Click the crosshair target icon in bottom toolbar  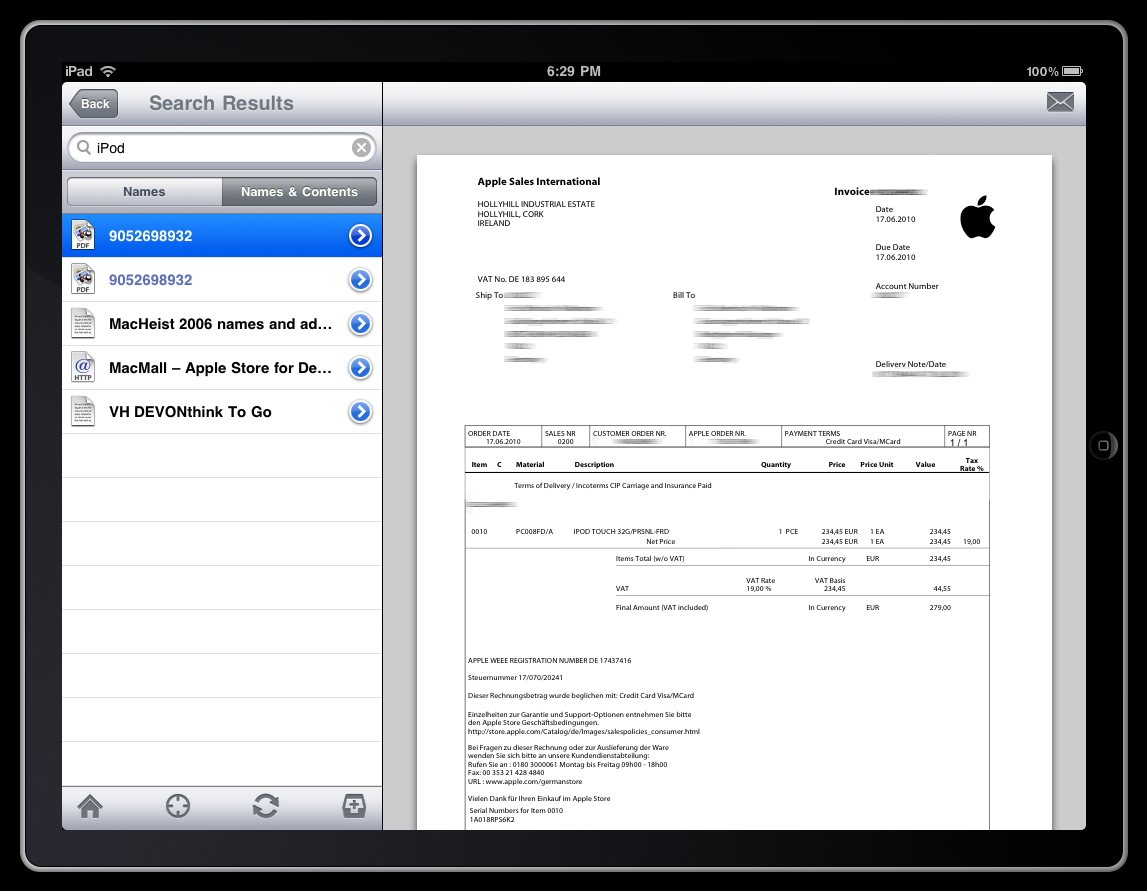tap(178, 806)
